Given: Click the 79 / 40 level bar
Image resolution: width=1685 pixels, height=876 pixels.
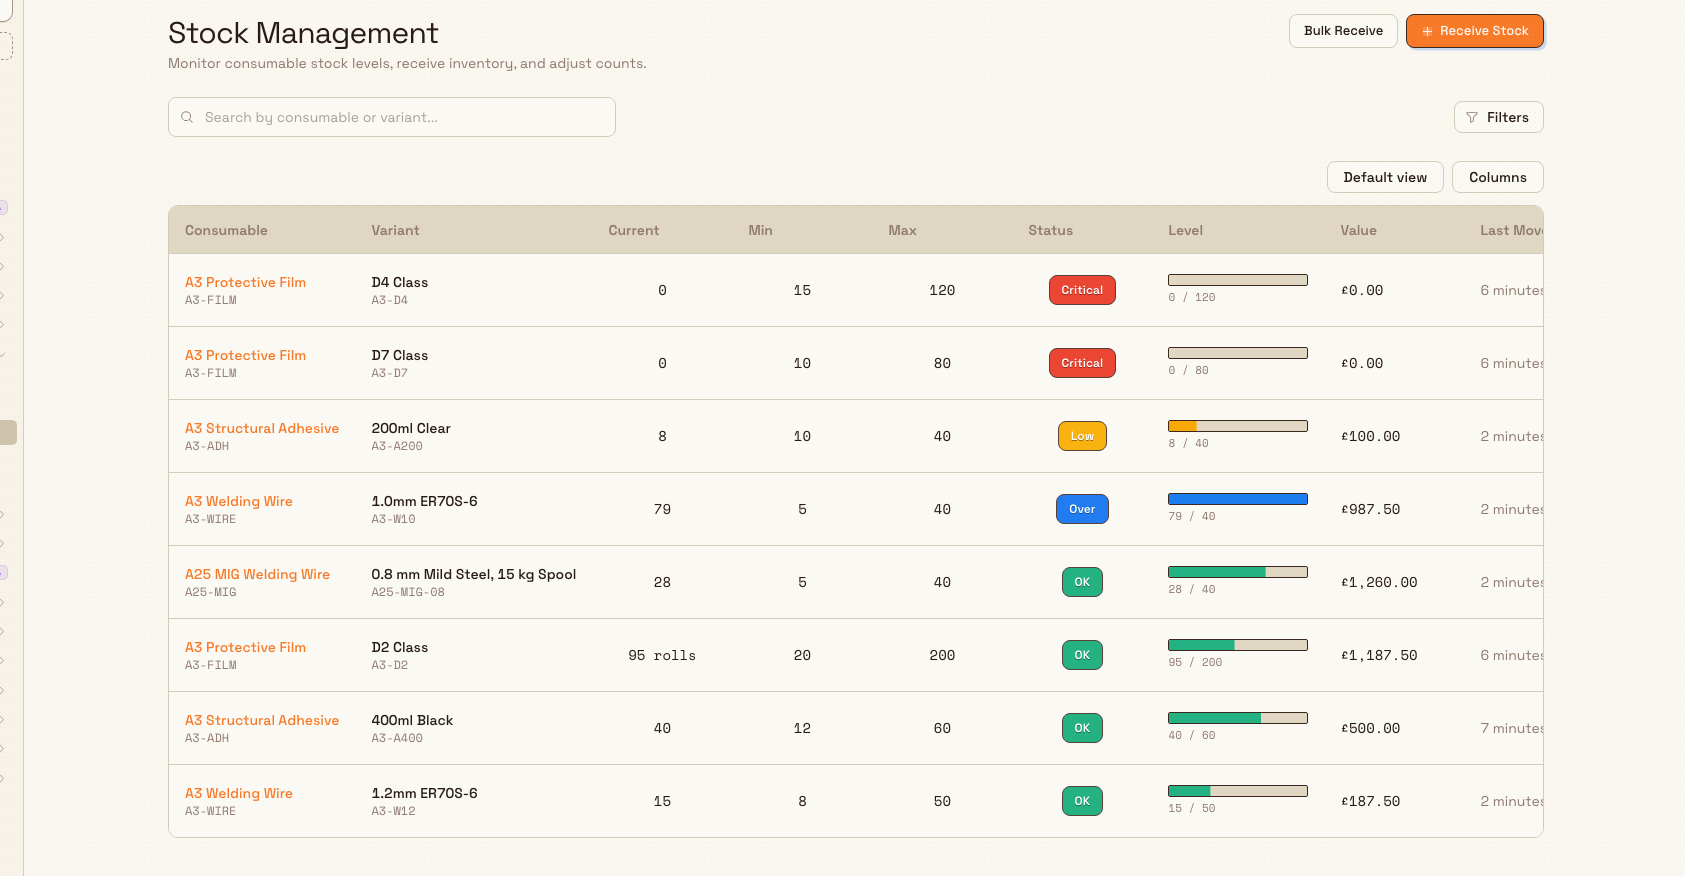Looking at the screenshot, I should (1238, 499).
